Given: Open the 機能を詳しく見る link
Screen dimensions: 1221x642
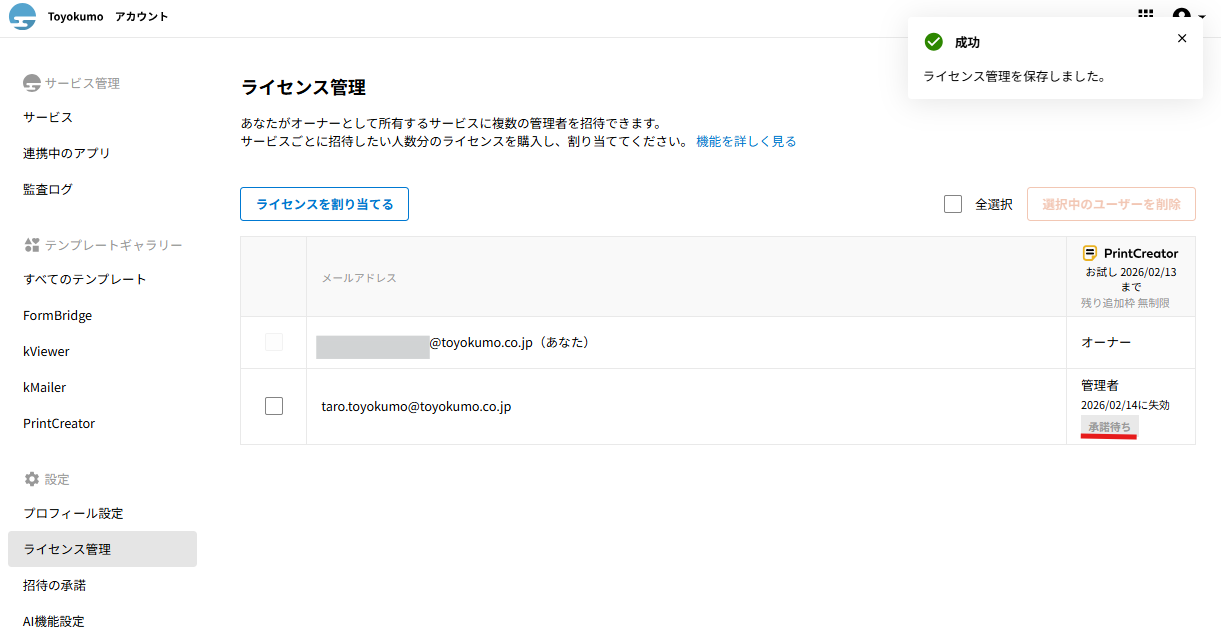Looking at the screenshot, I should (x=746, y=142).
